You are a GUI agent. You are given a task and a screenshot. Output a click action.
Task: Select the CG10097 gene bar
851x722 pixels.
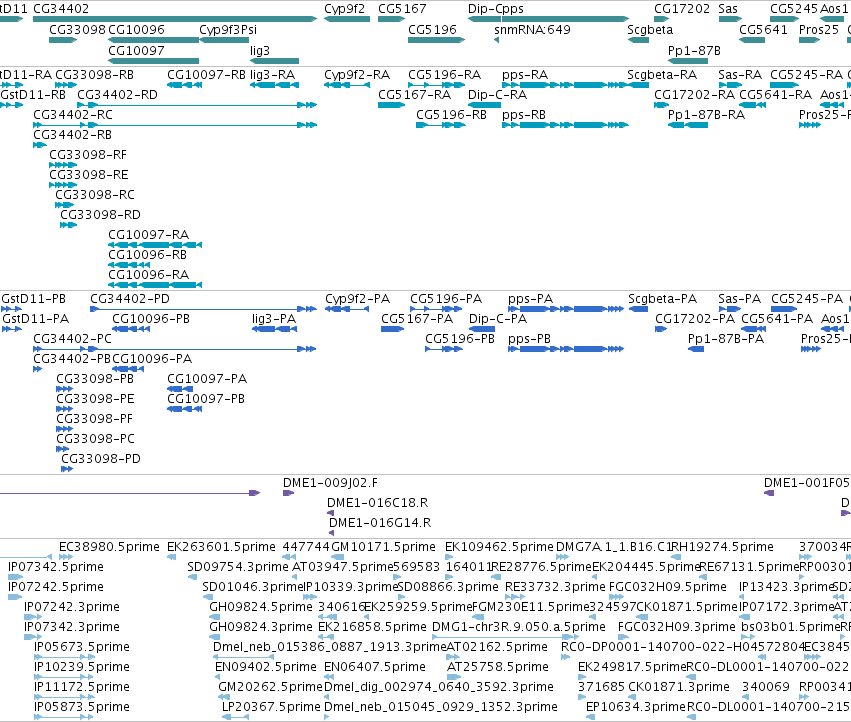coord(154,61)
